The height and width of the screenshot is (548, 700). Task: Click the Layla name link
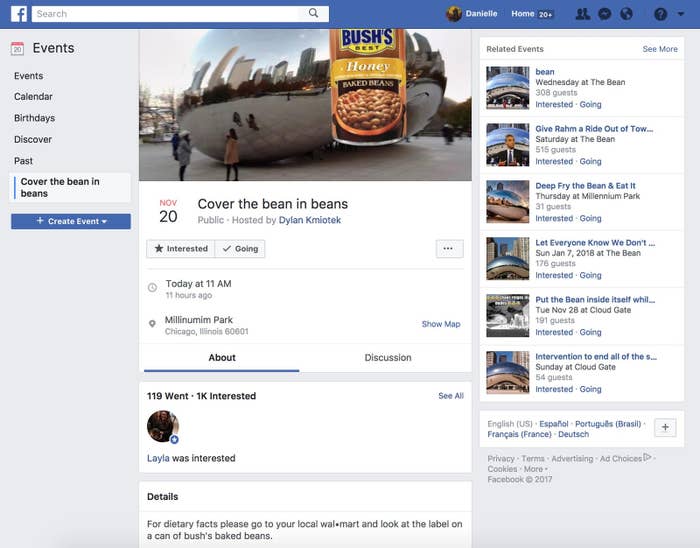pos(158,458)
